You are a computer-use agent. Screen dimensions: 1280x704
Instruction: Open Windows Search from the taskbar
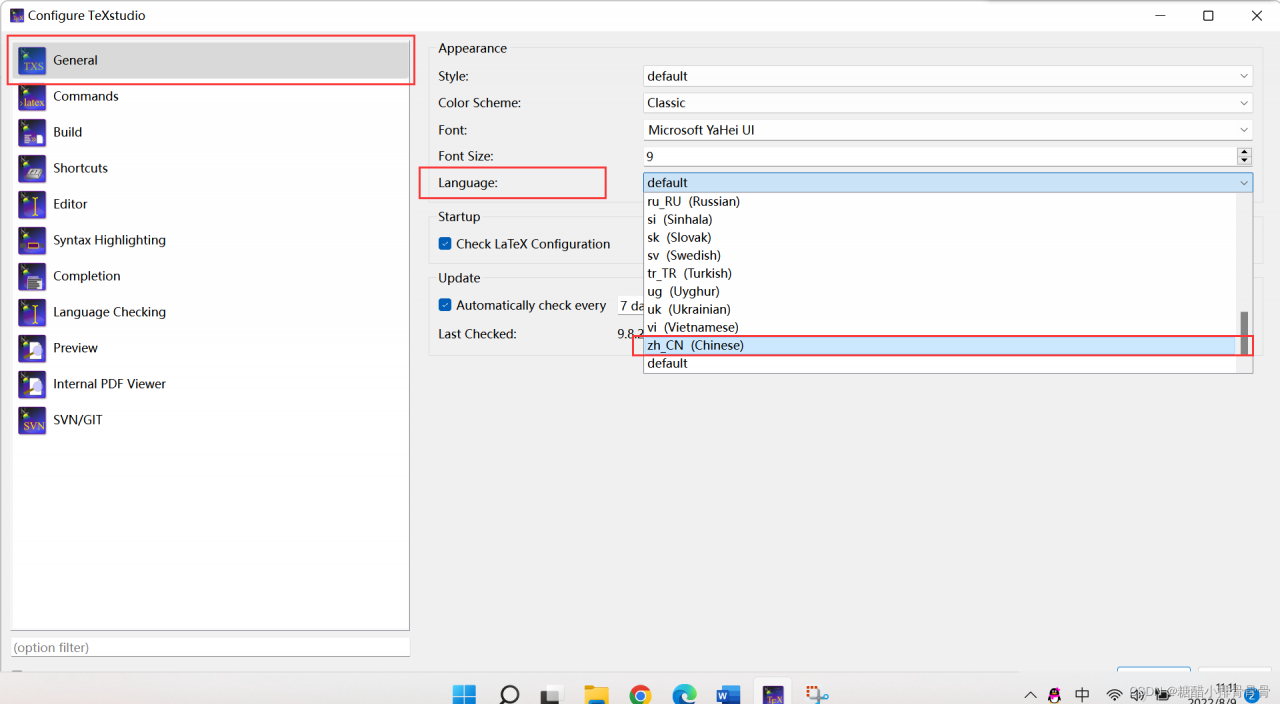[x=509, y=694]
